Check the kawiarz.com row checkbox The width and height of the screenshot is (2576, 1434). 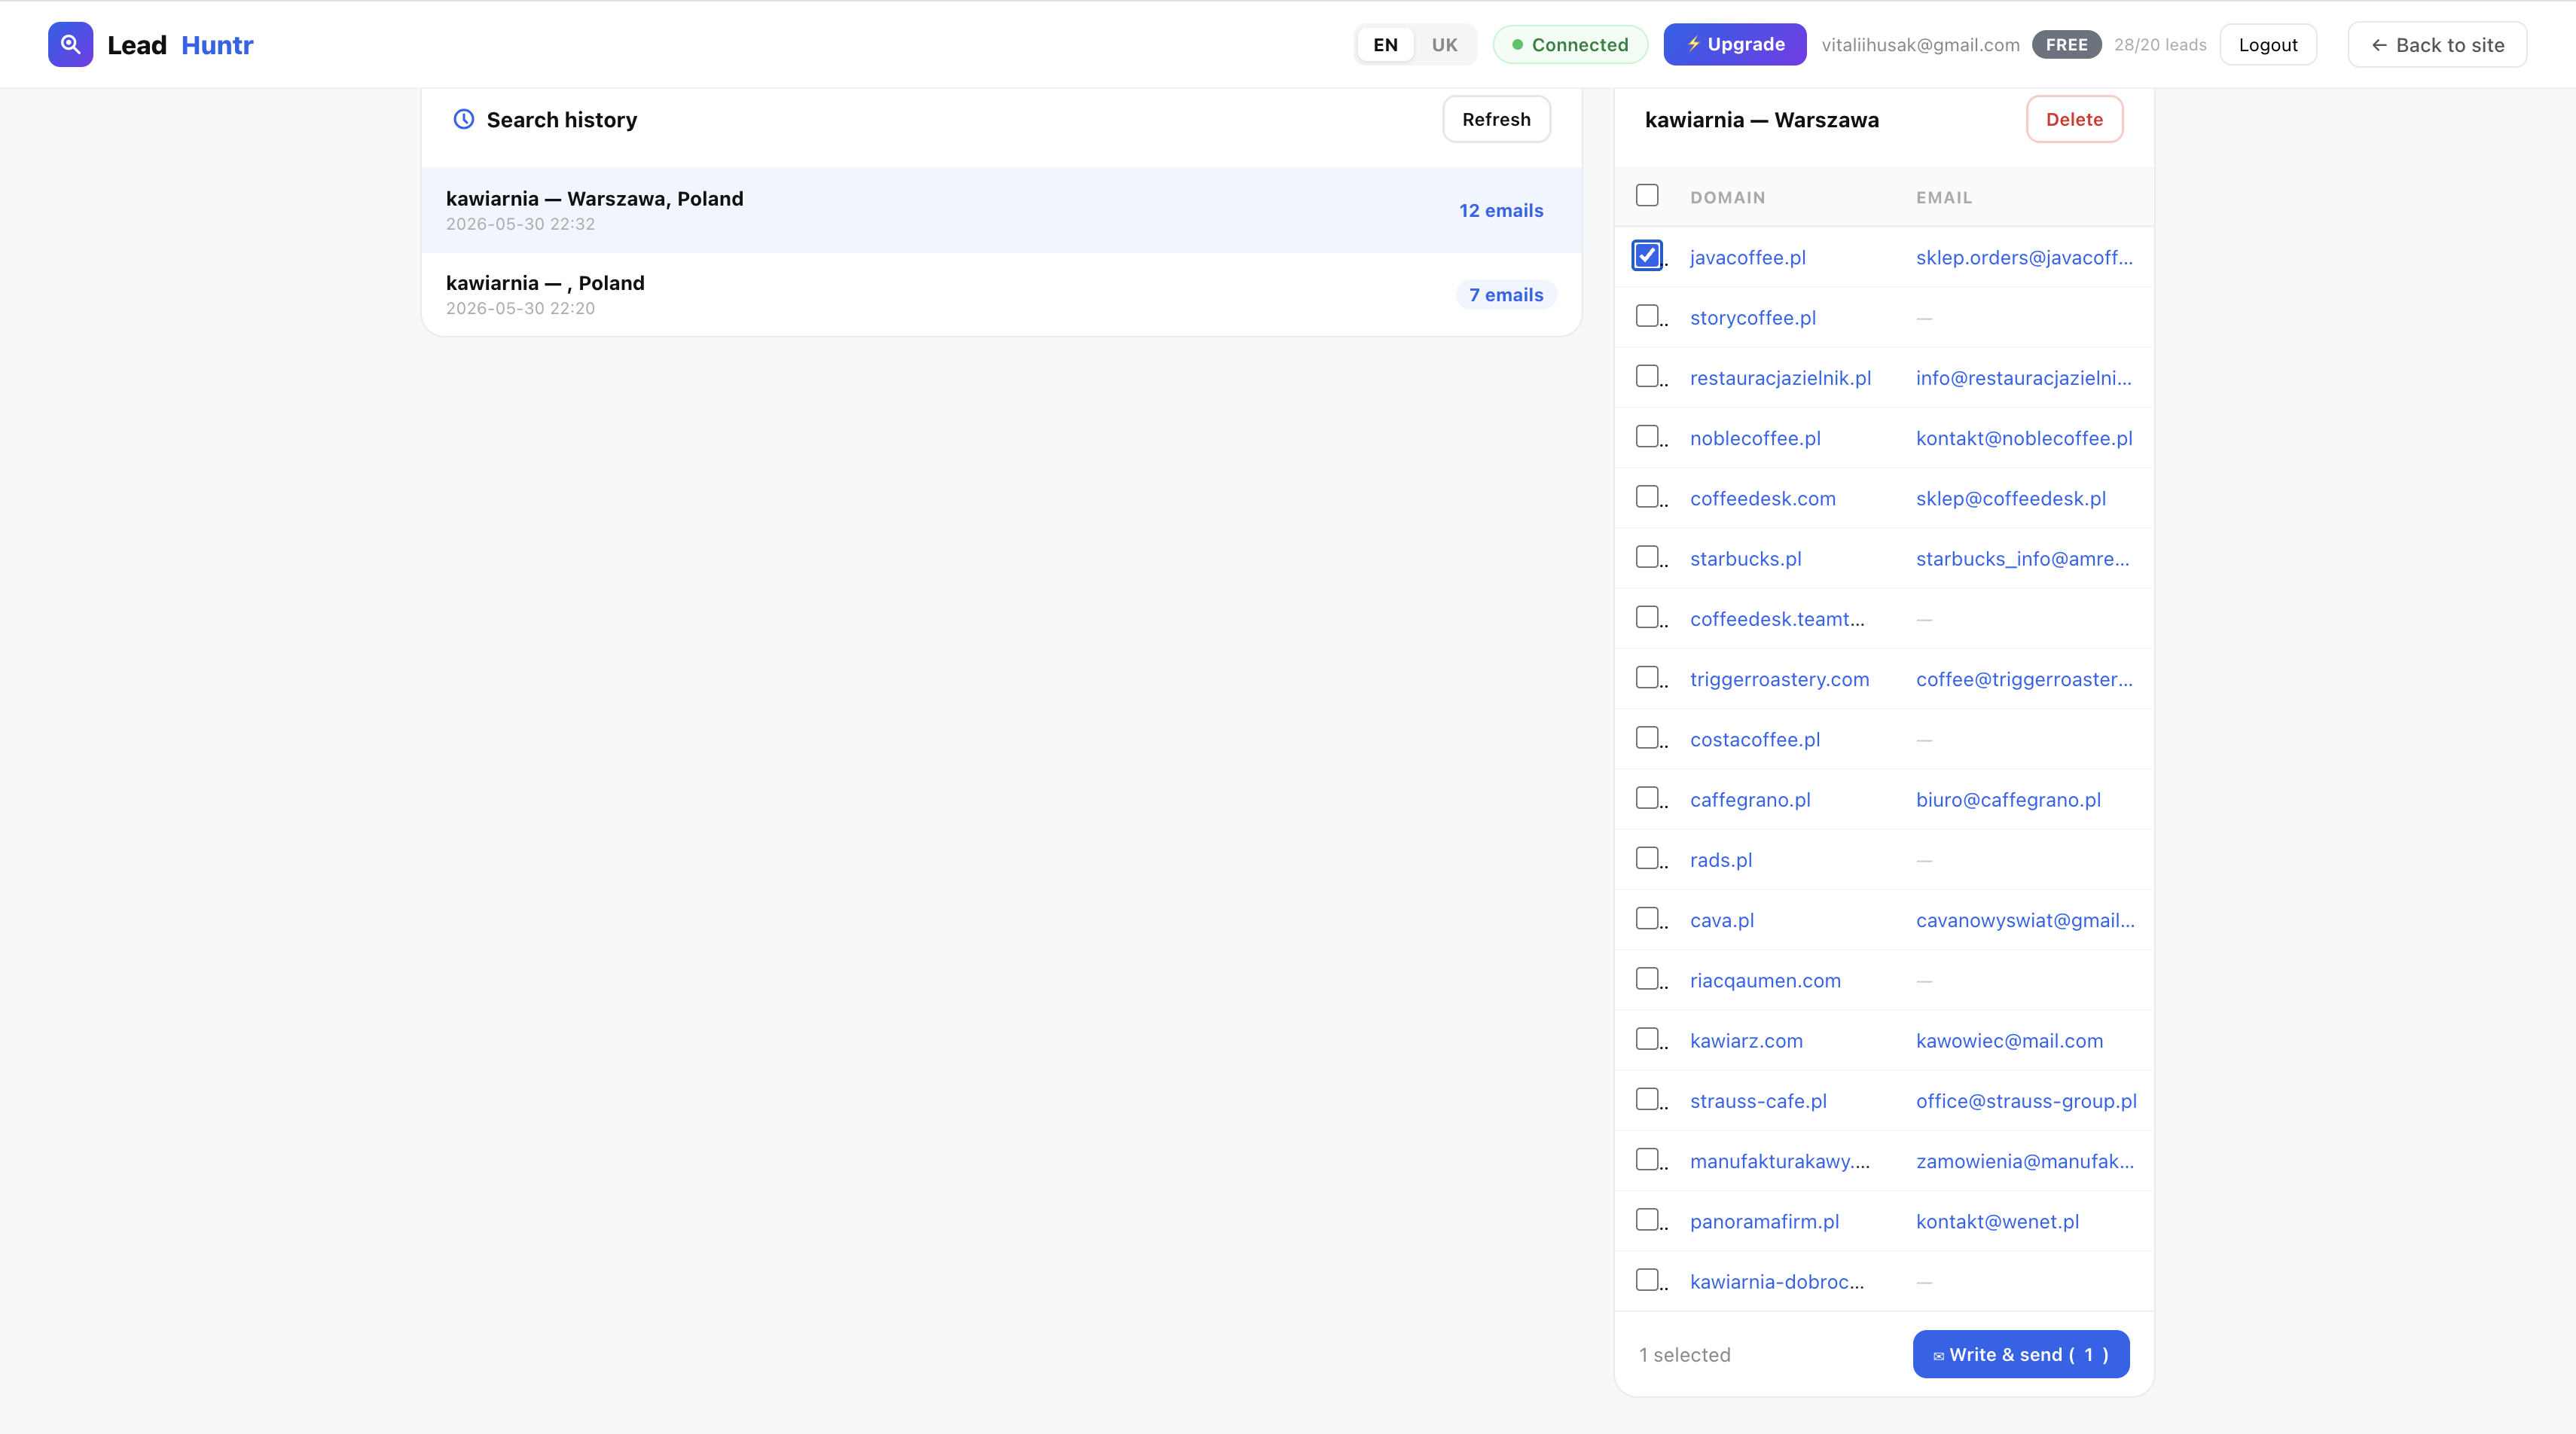1647,1038
